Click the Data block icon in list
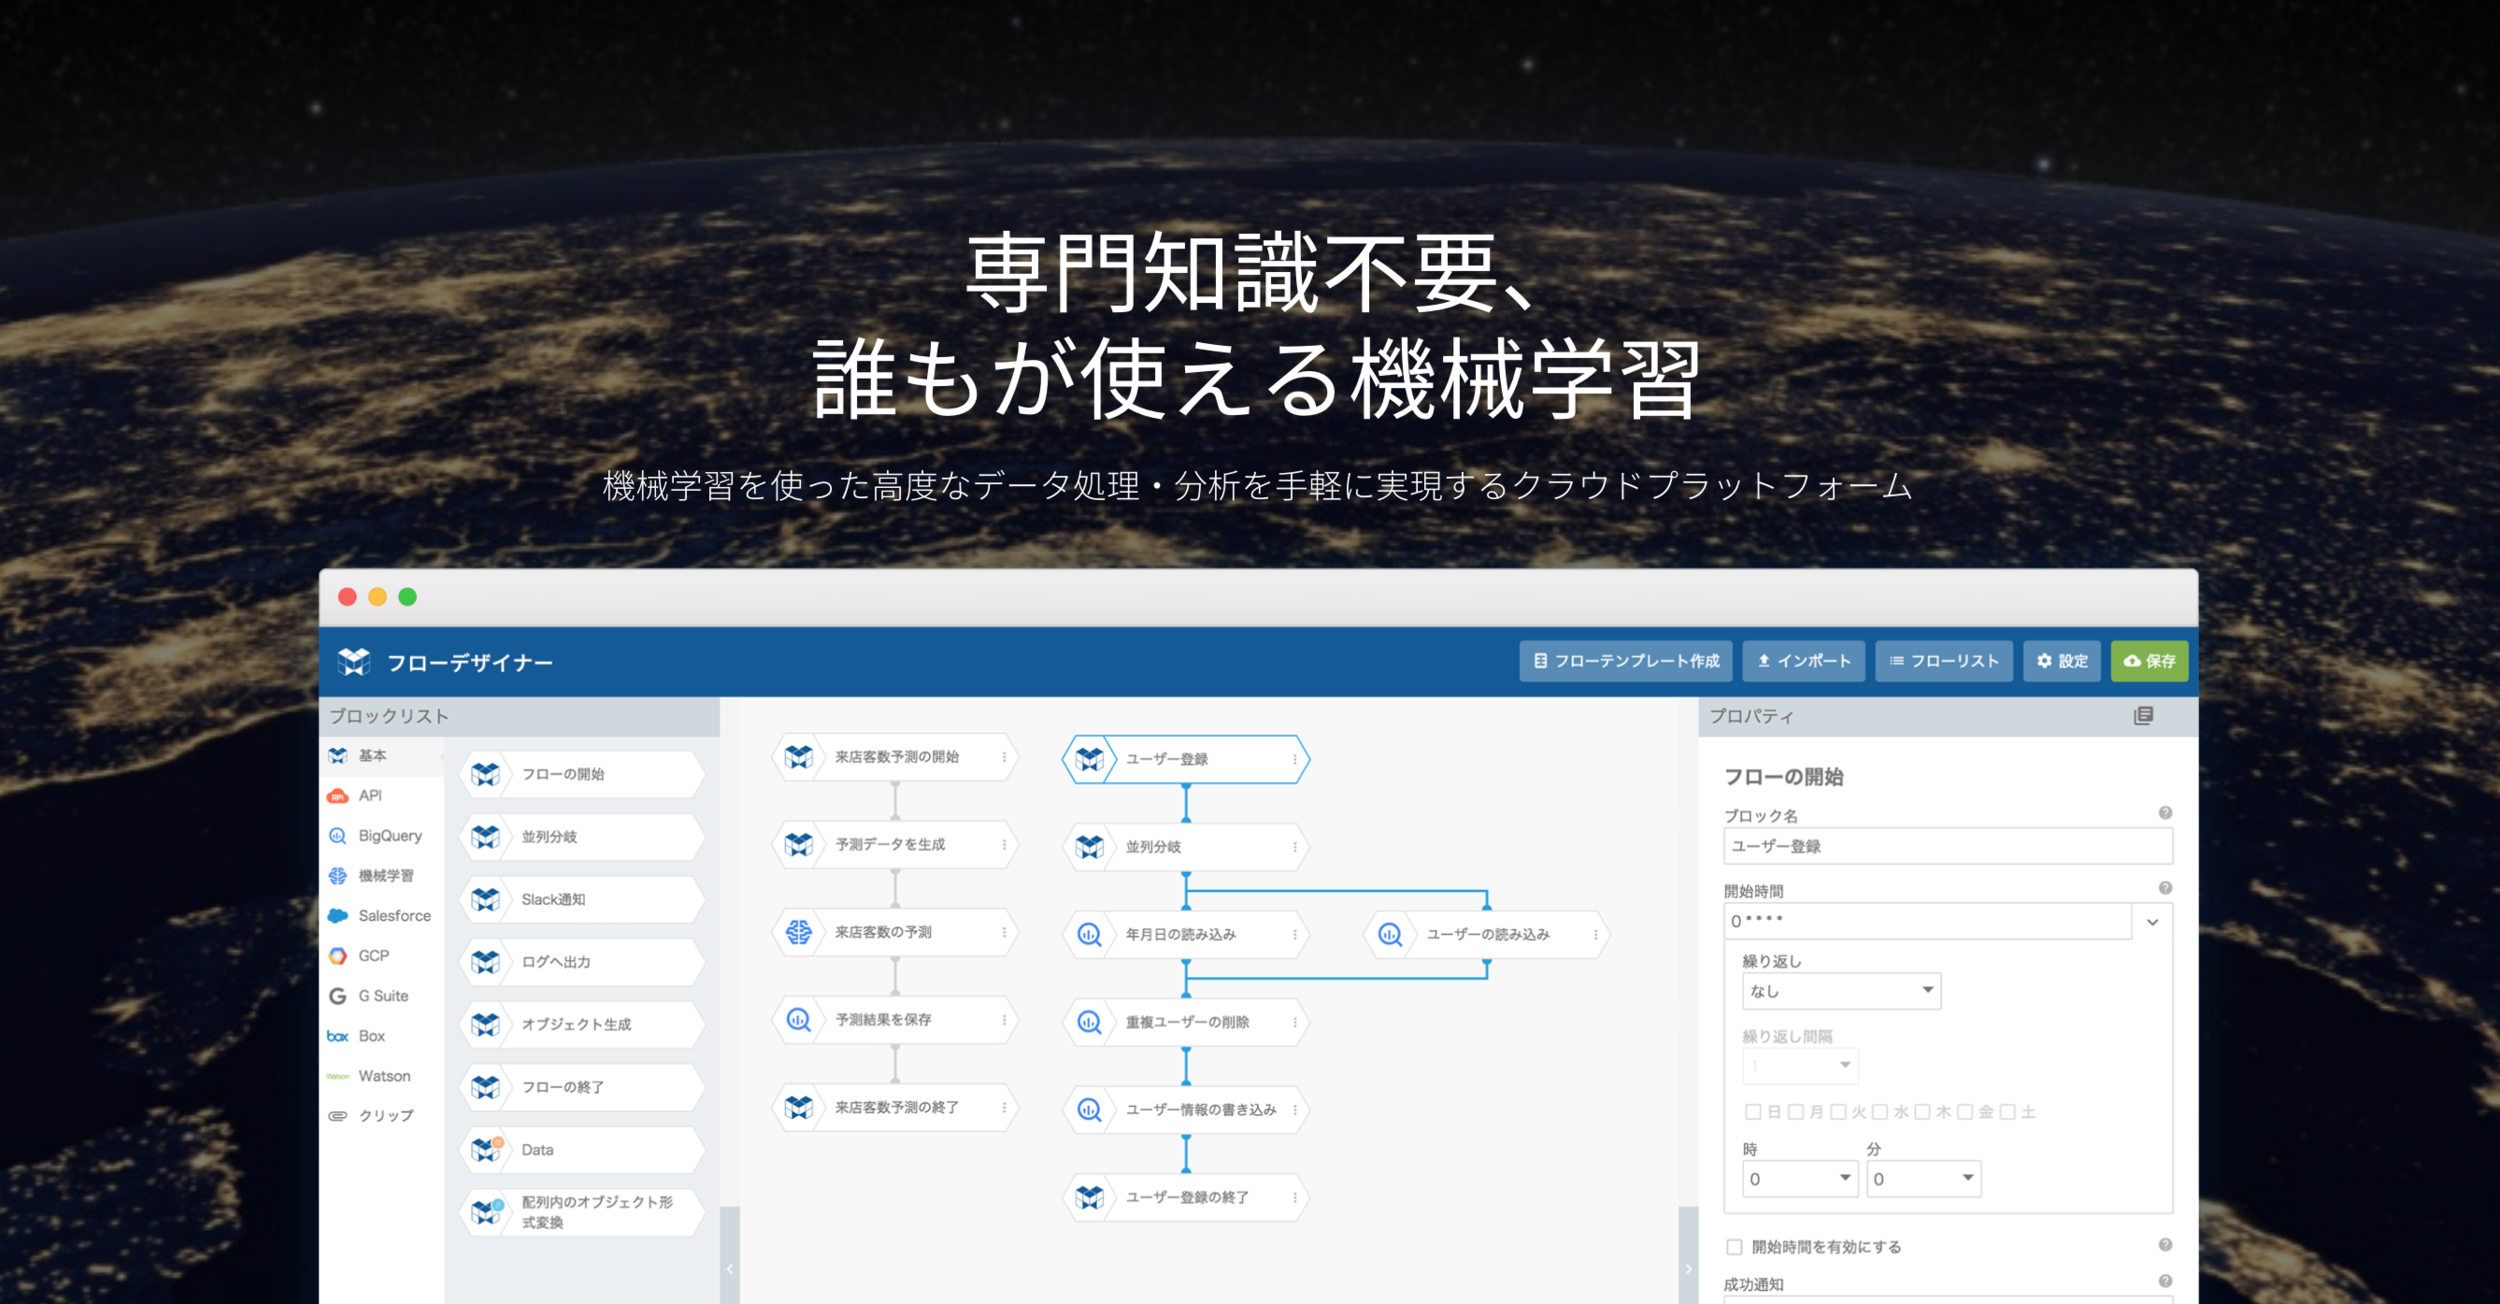 [487, 1149]
